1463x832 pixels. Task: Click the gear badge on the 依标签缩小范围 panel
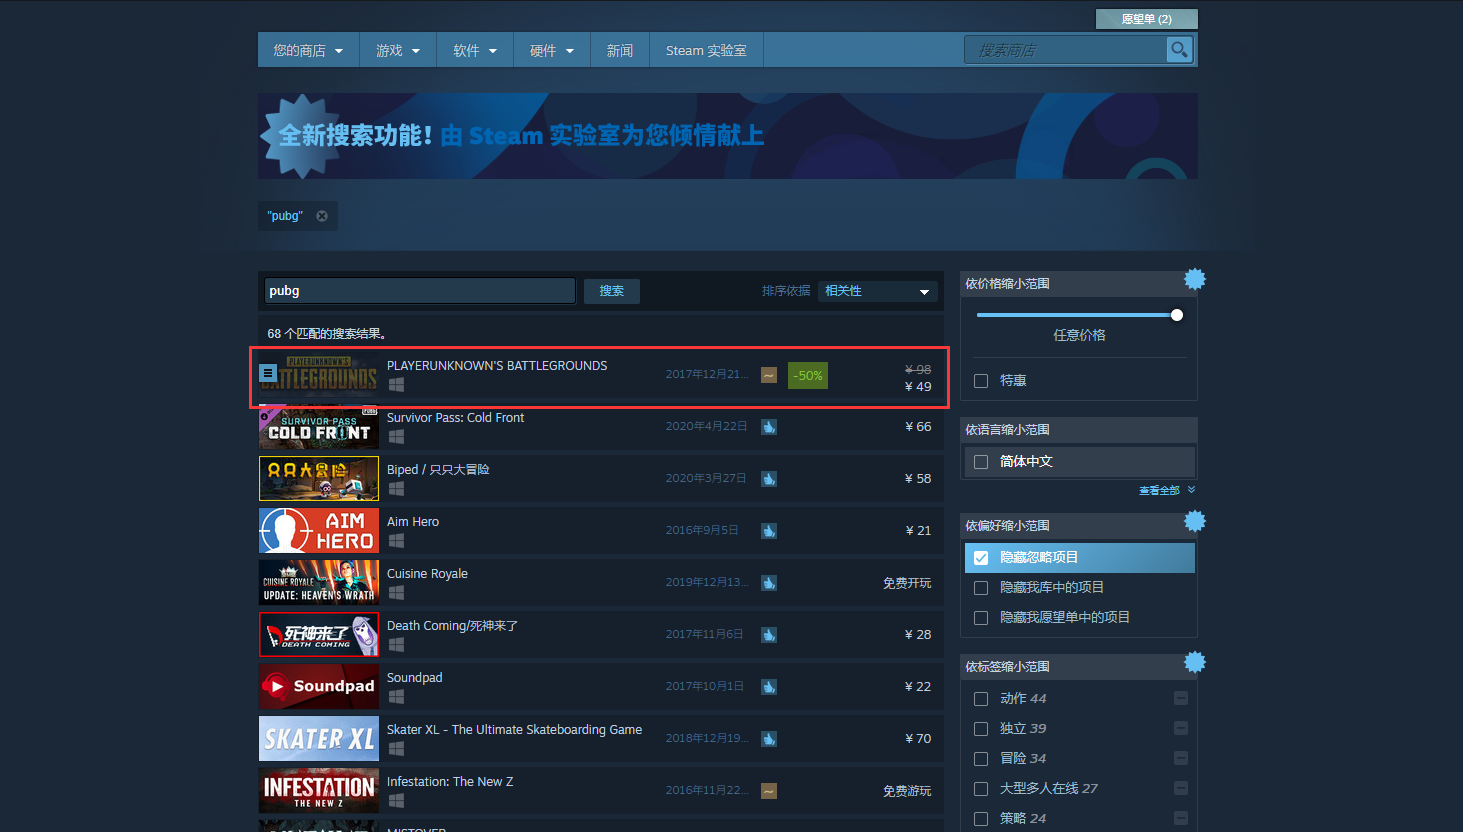[1194, 662]
